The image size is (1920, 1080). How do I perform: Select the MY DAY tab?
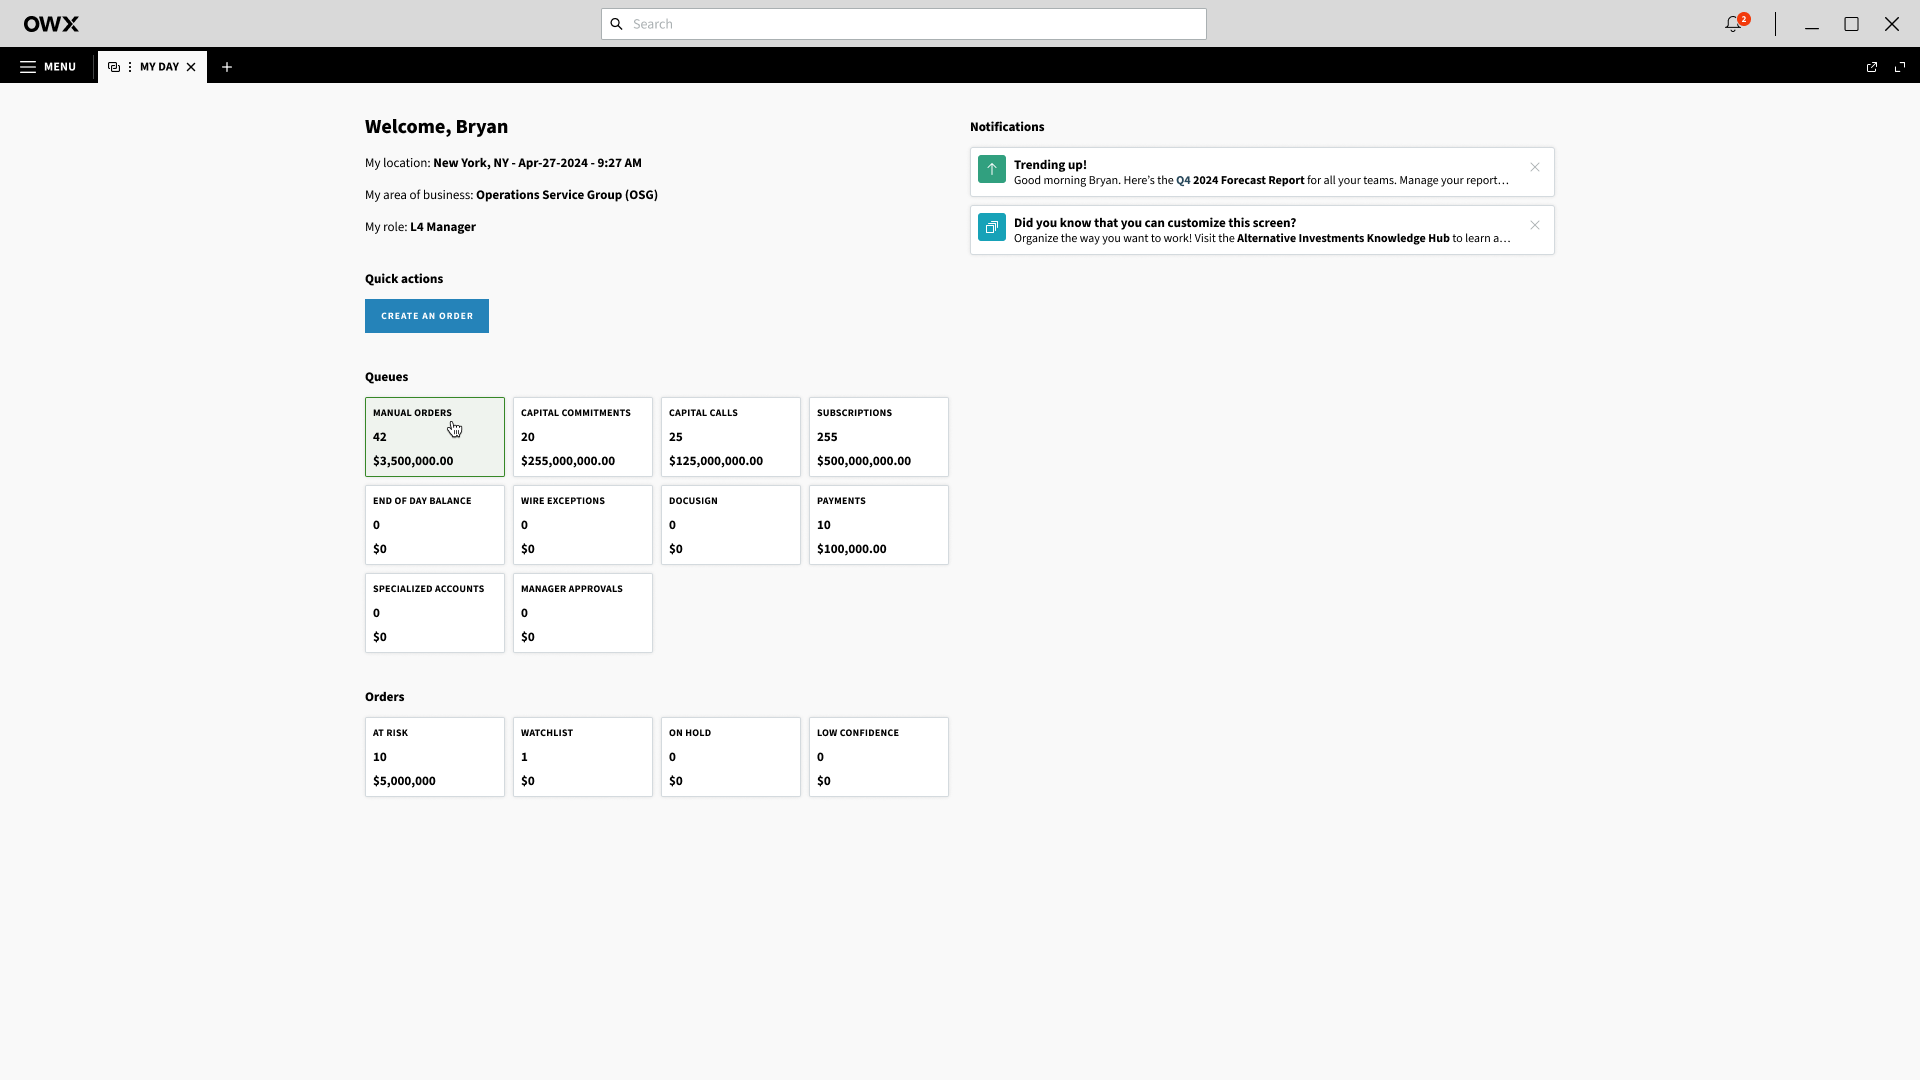tap(159, 67)
